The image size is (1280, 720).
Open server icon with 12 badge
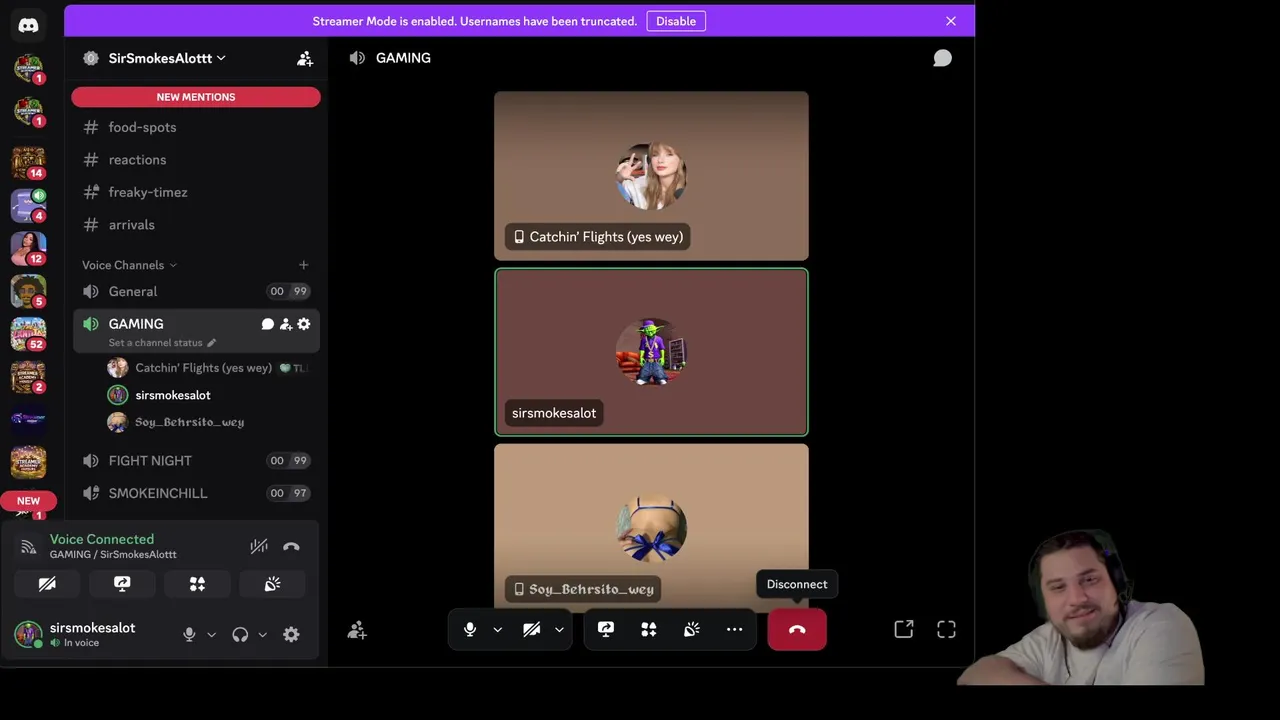(x=28, y=248)
